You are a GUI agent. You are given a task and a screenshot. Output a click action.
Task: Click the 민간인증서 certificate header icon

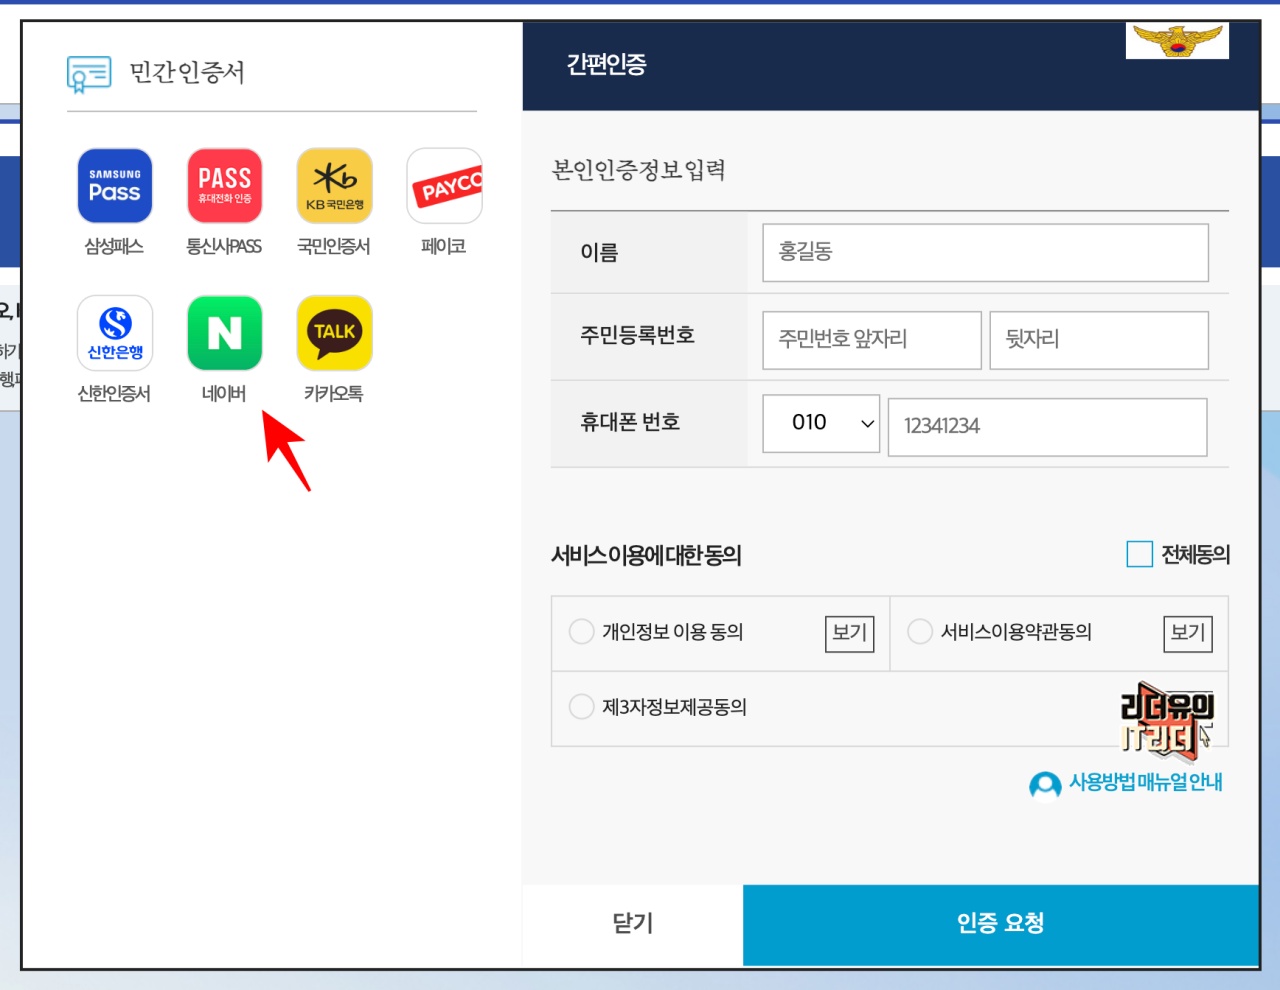(89, 74)
